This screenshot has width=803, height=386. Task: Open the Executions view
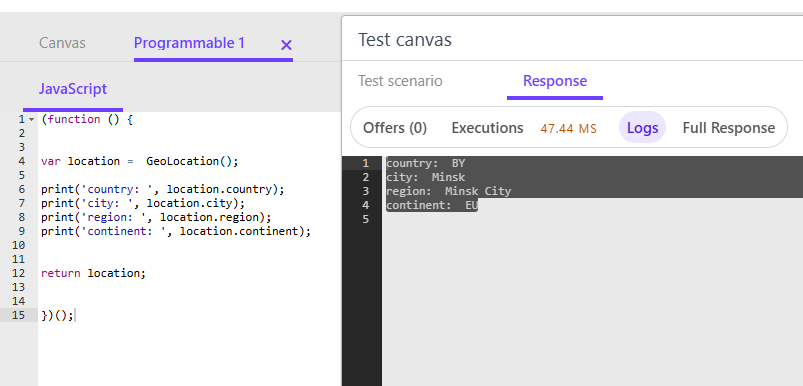click(487, 128)
